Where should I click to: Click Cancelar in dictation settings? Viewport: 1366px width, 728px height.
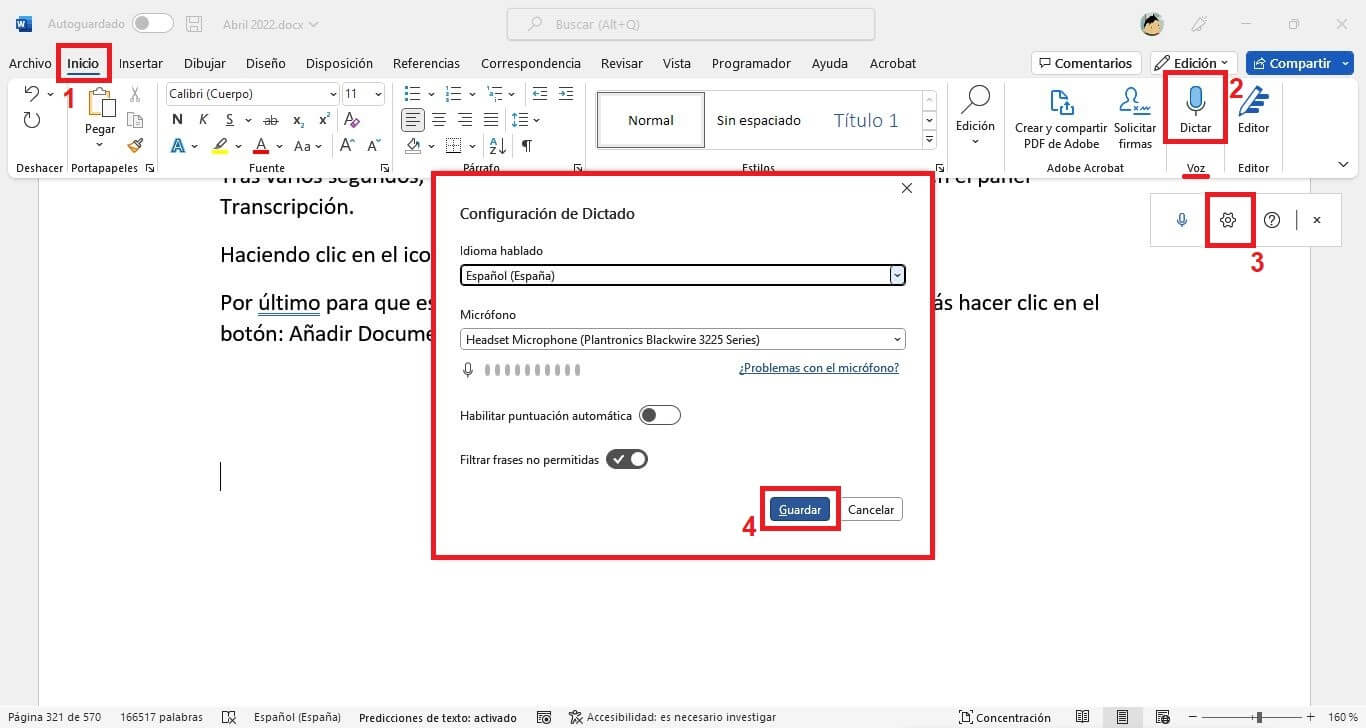[871, 509]
